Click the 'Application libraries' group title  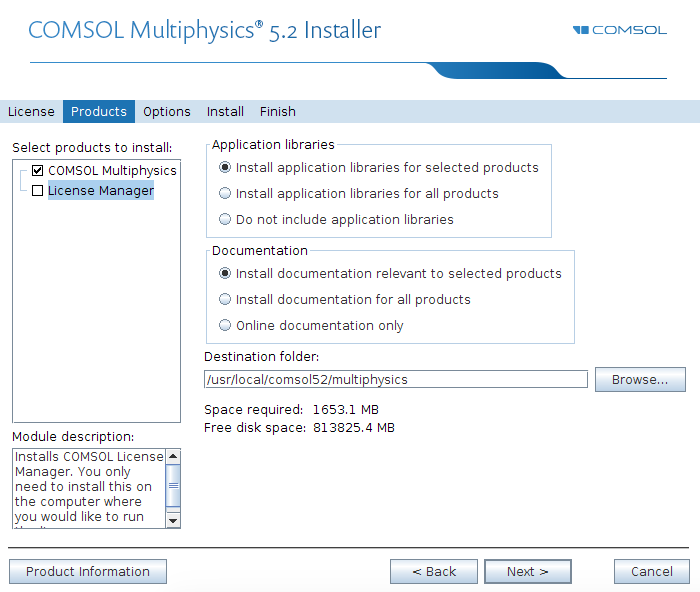pos(273,145)
